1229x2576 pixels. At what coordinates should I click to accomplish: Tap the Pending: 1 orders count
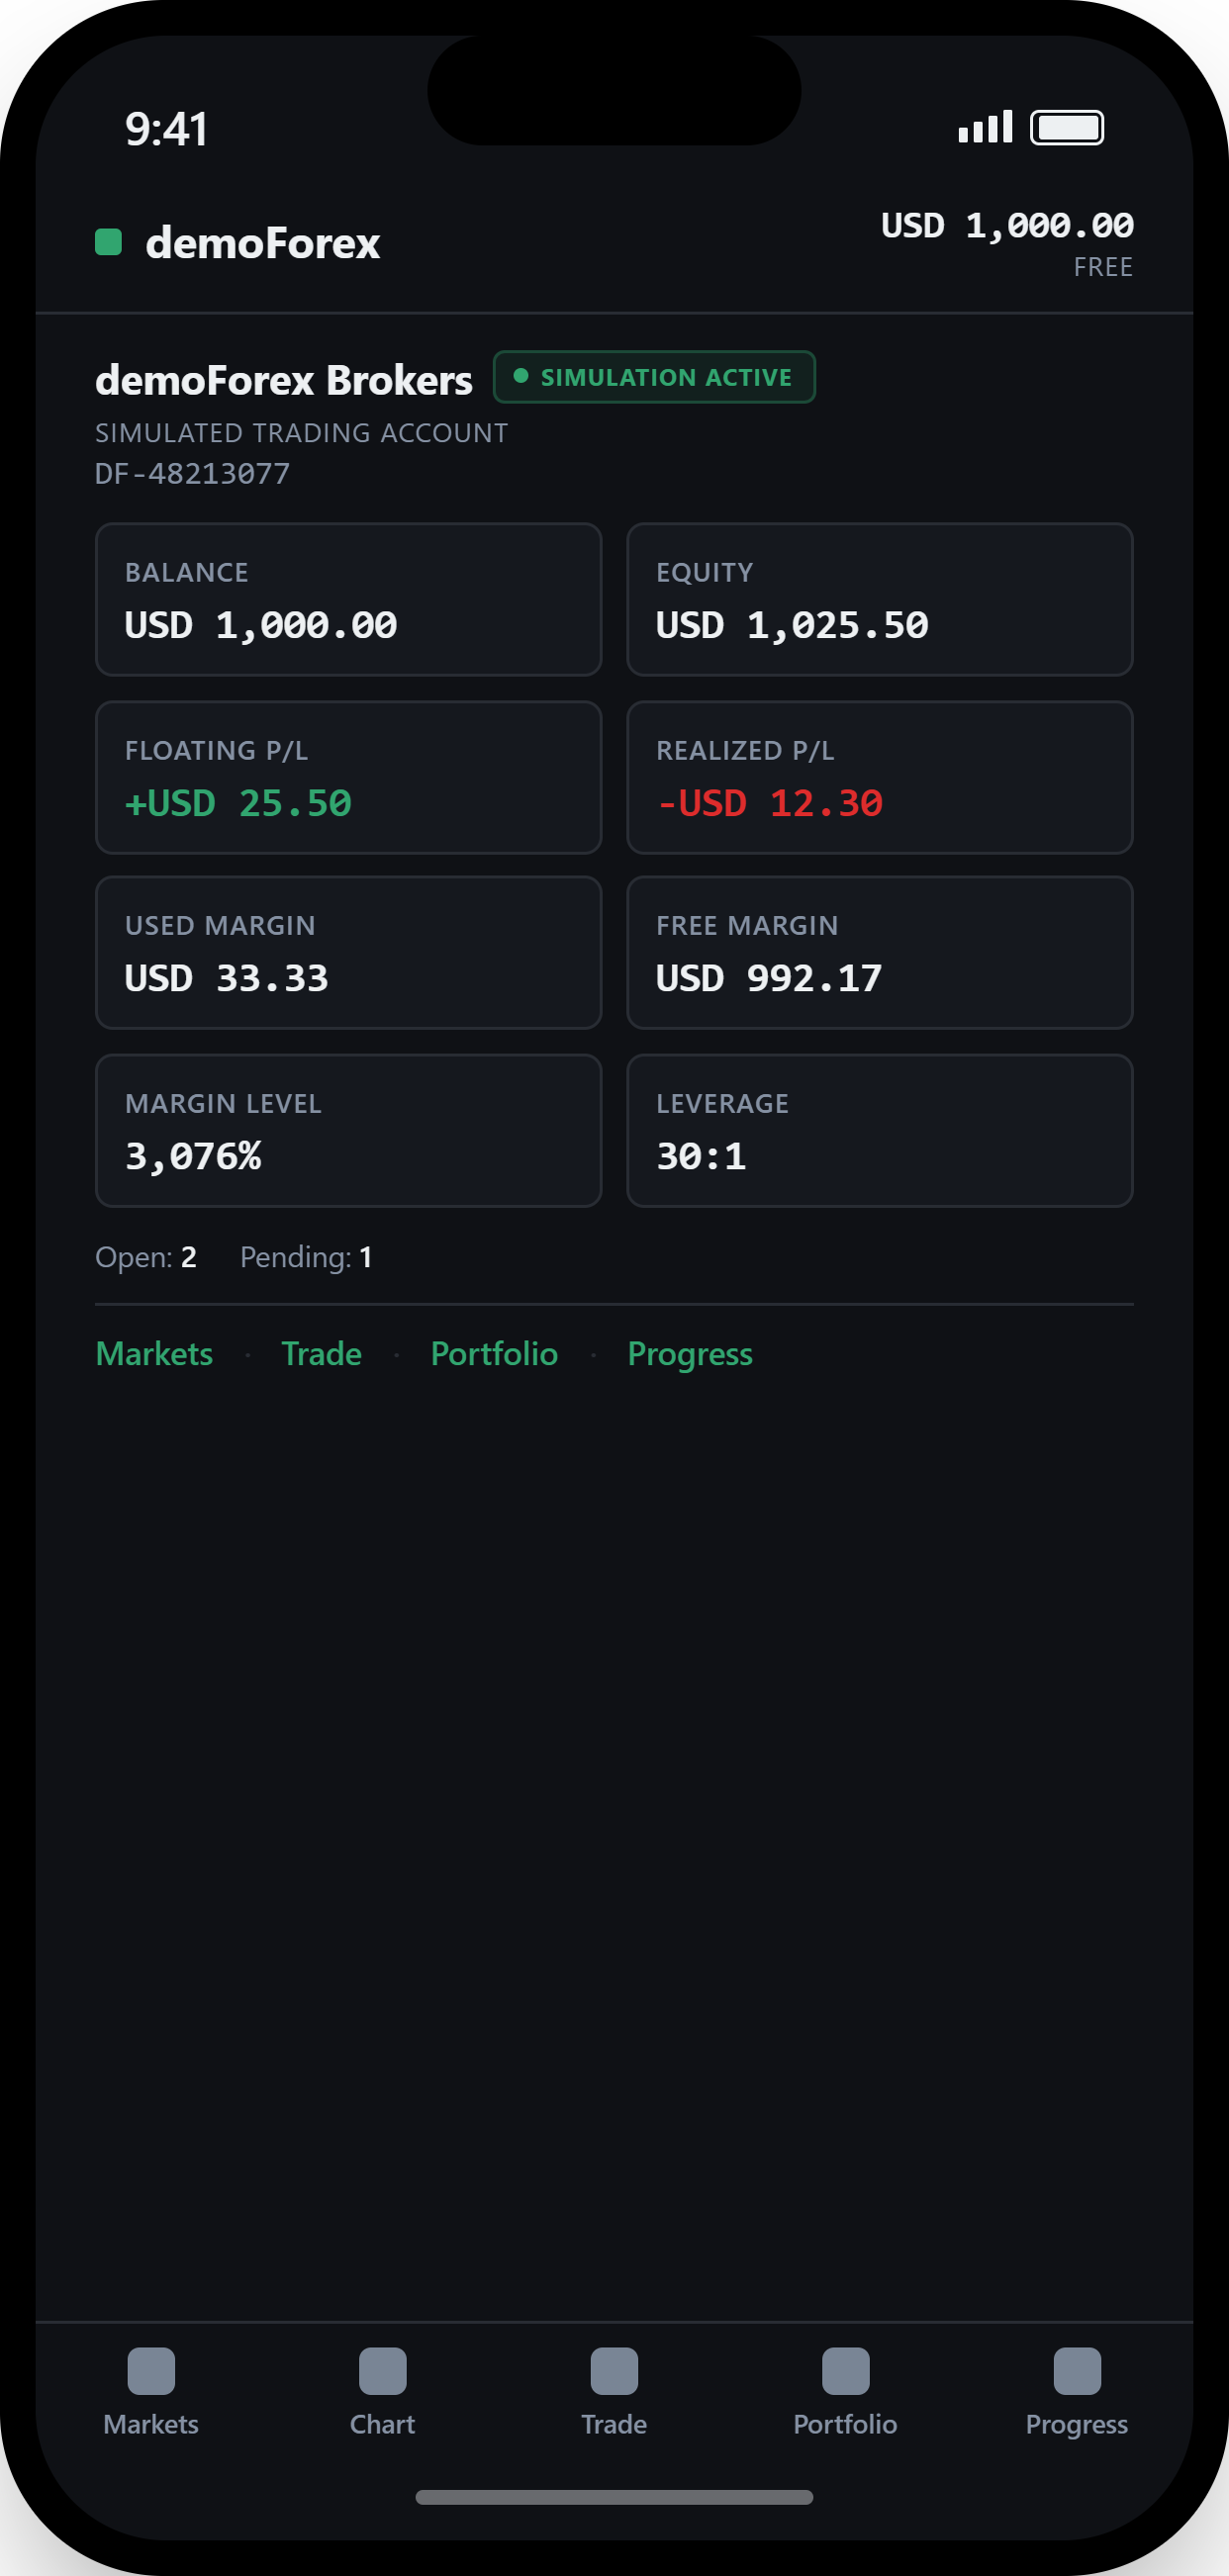pyautogui.click(x=306, y=1256)
